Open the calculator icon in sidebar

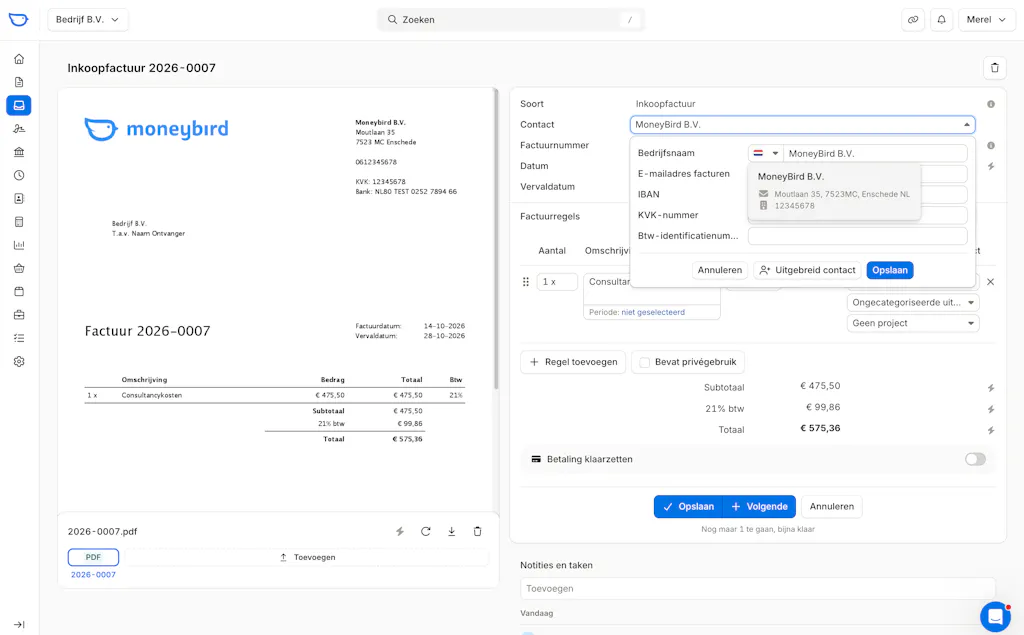pos(19,222)
